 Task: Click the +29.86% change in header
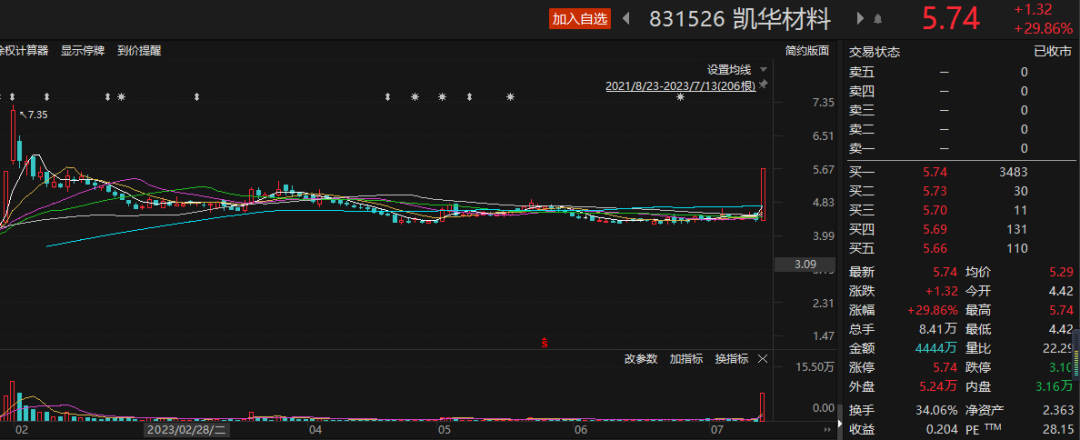pyautogui.click(x=1043, y=29)
